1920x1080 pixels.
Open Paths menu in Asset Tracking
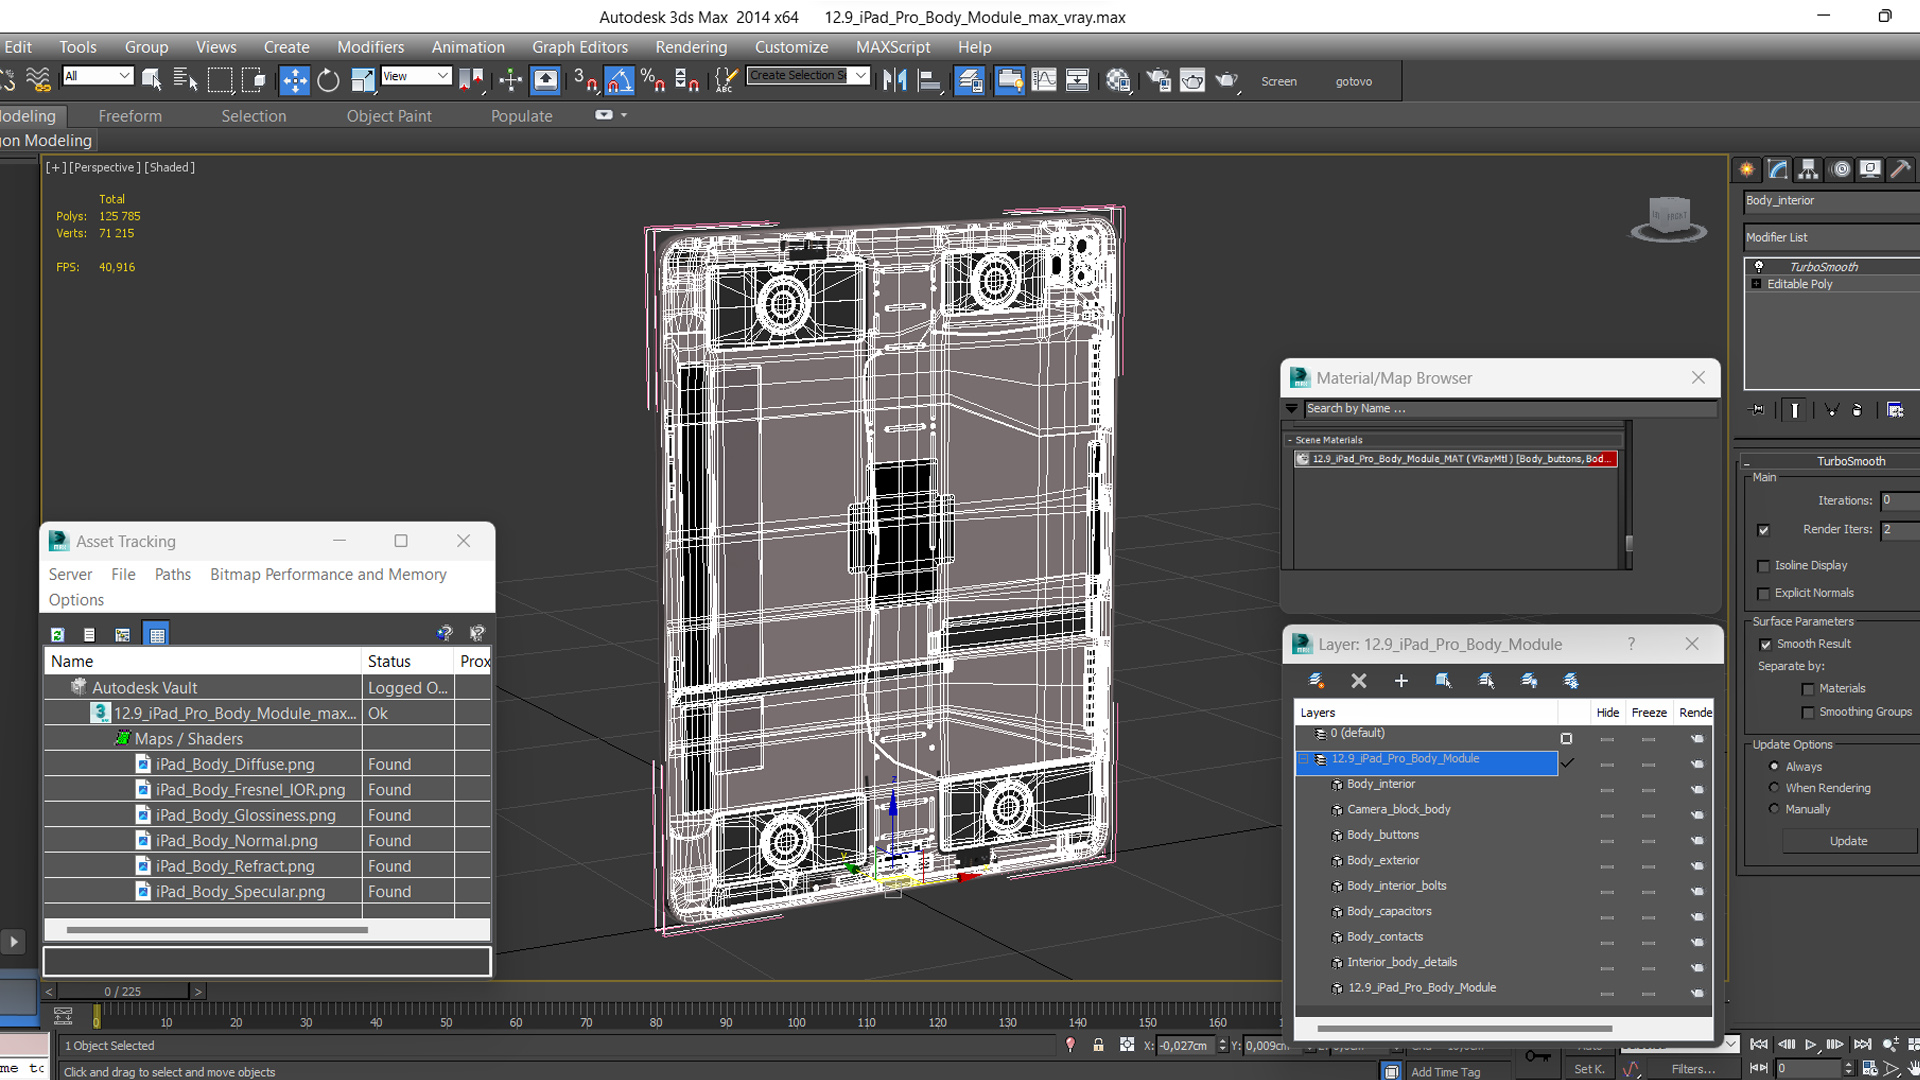(x=172, y=574)
